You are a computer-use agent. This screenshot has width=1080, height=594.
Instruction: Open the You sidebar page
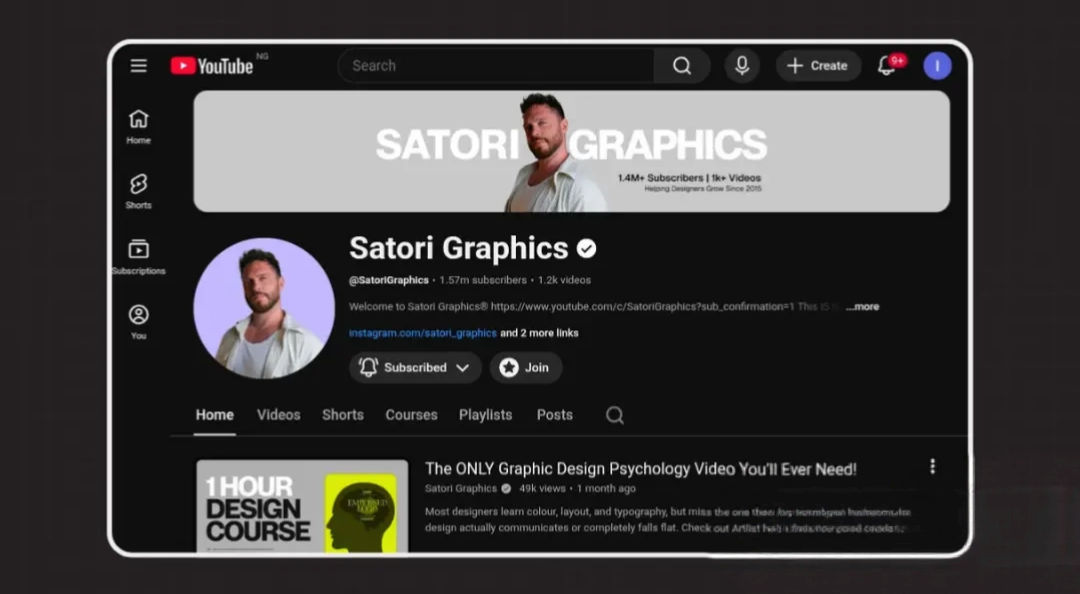138,322
